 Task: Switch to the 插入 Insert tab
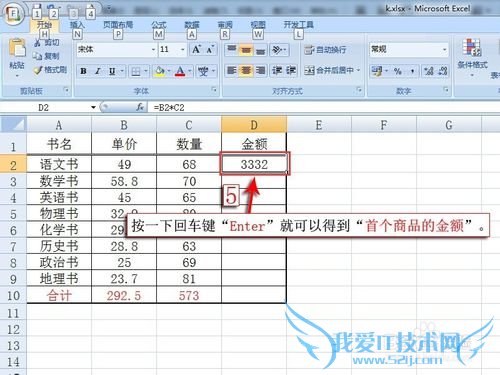(x=77, y=25)
